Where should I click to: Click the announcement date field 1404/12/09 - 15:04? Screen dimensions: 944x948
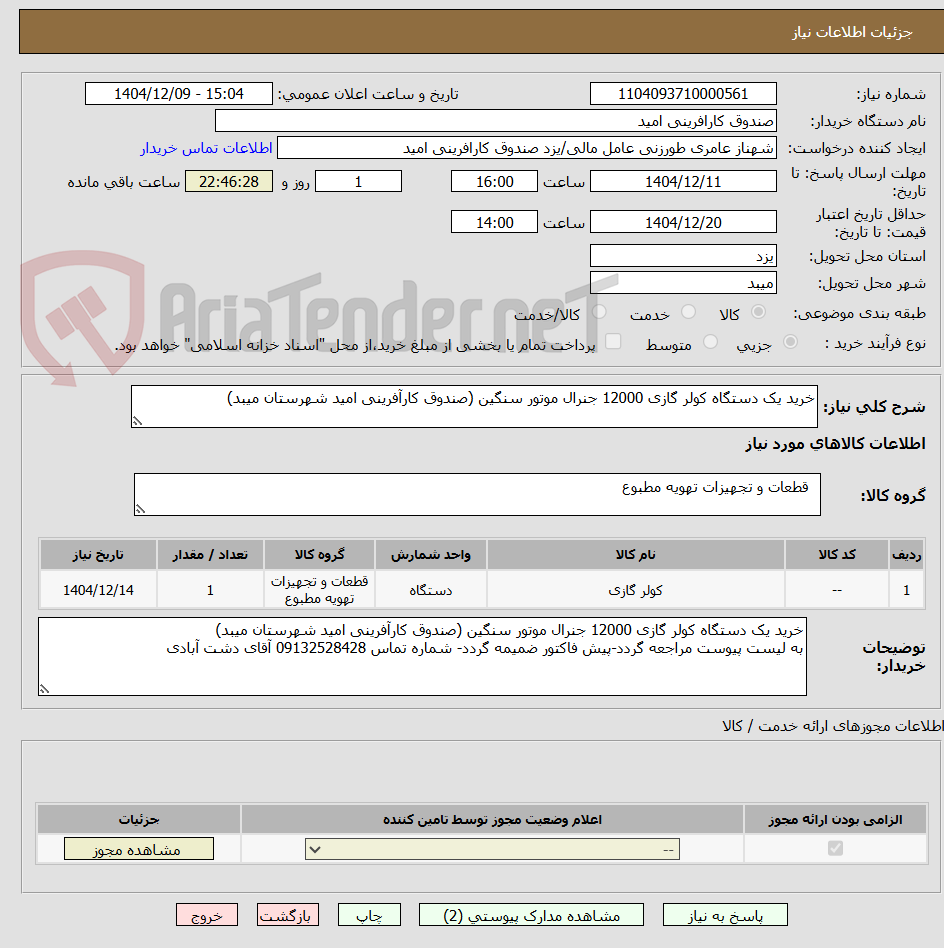tap(179, 94)
